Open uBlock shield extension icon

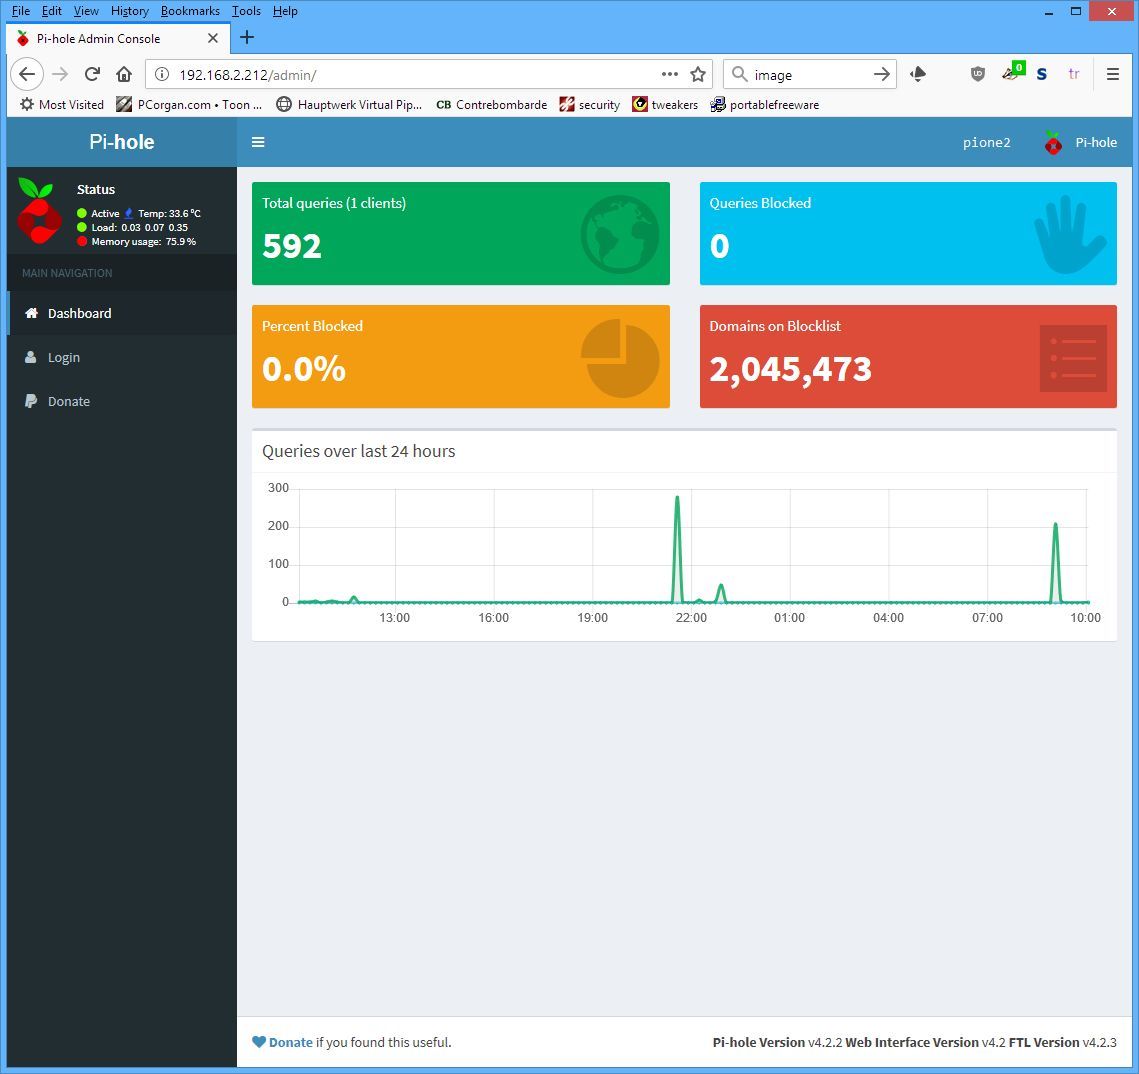[x=978, y=74]
